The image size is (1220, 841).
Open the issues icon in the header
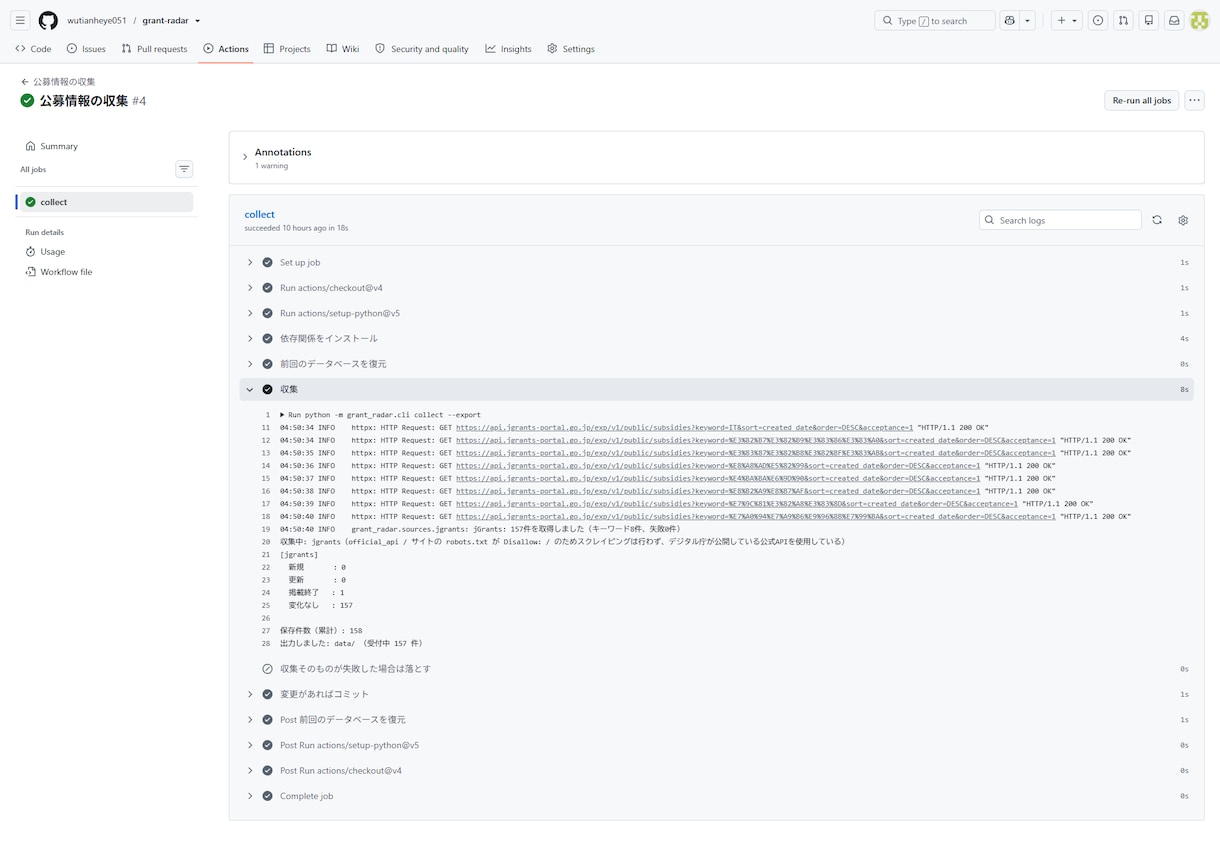pyautogui.click(x=1098, y=20)
